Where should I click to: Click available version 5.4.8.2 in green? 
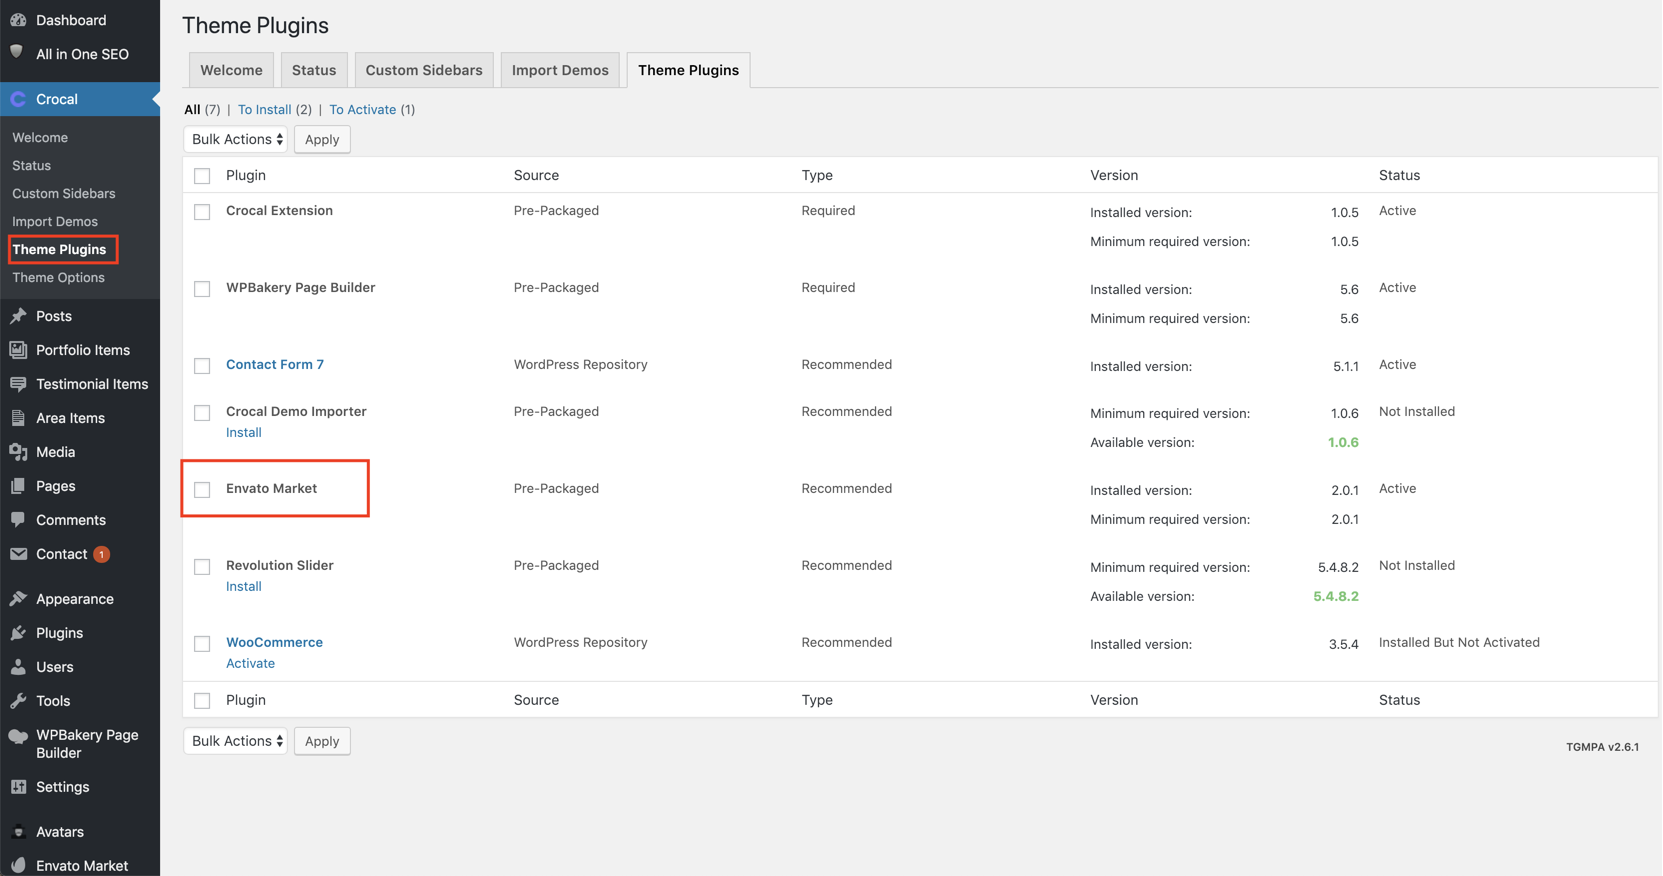(x=1336, y=596)
